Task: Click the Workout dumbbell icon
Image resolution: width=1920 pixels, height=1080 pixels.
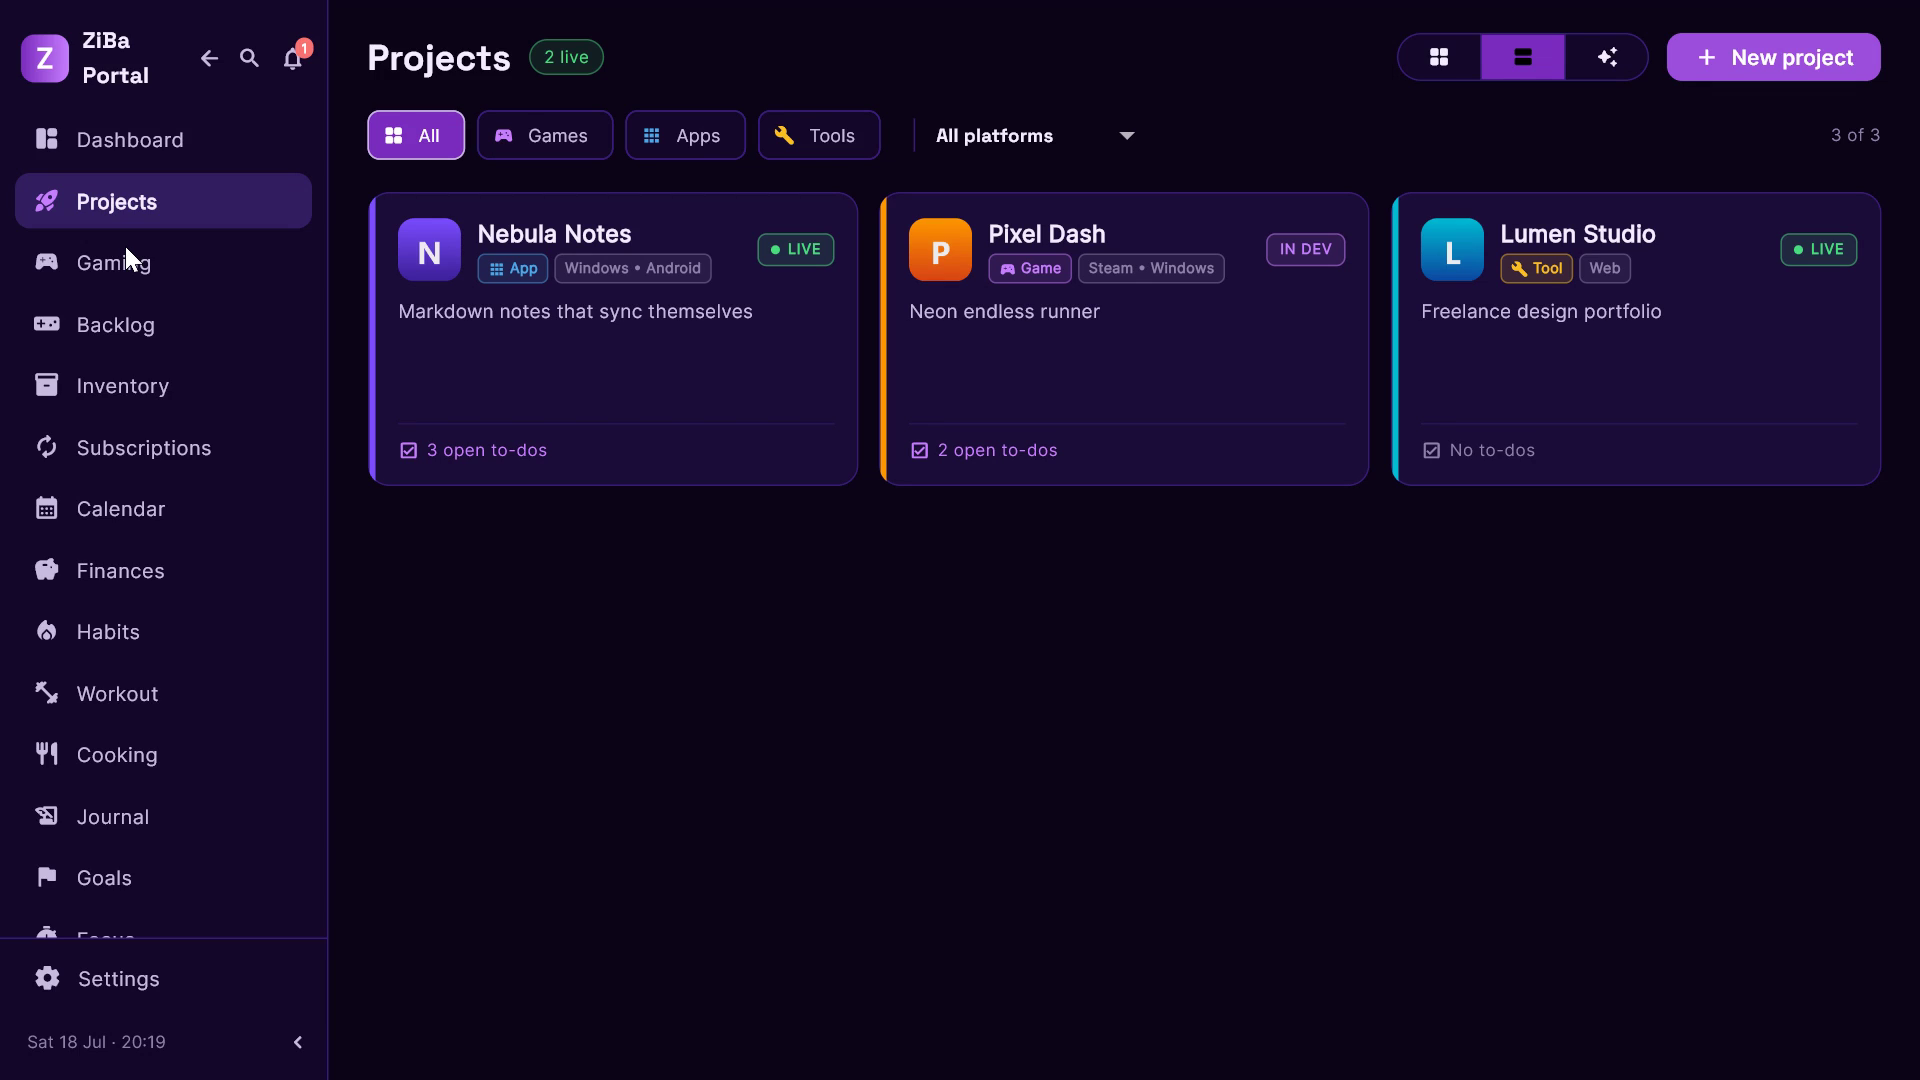Action: 46,692
